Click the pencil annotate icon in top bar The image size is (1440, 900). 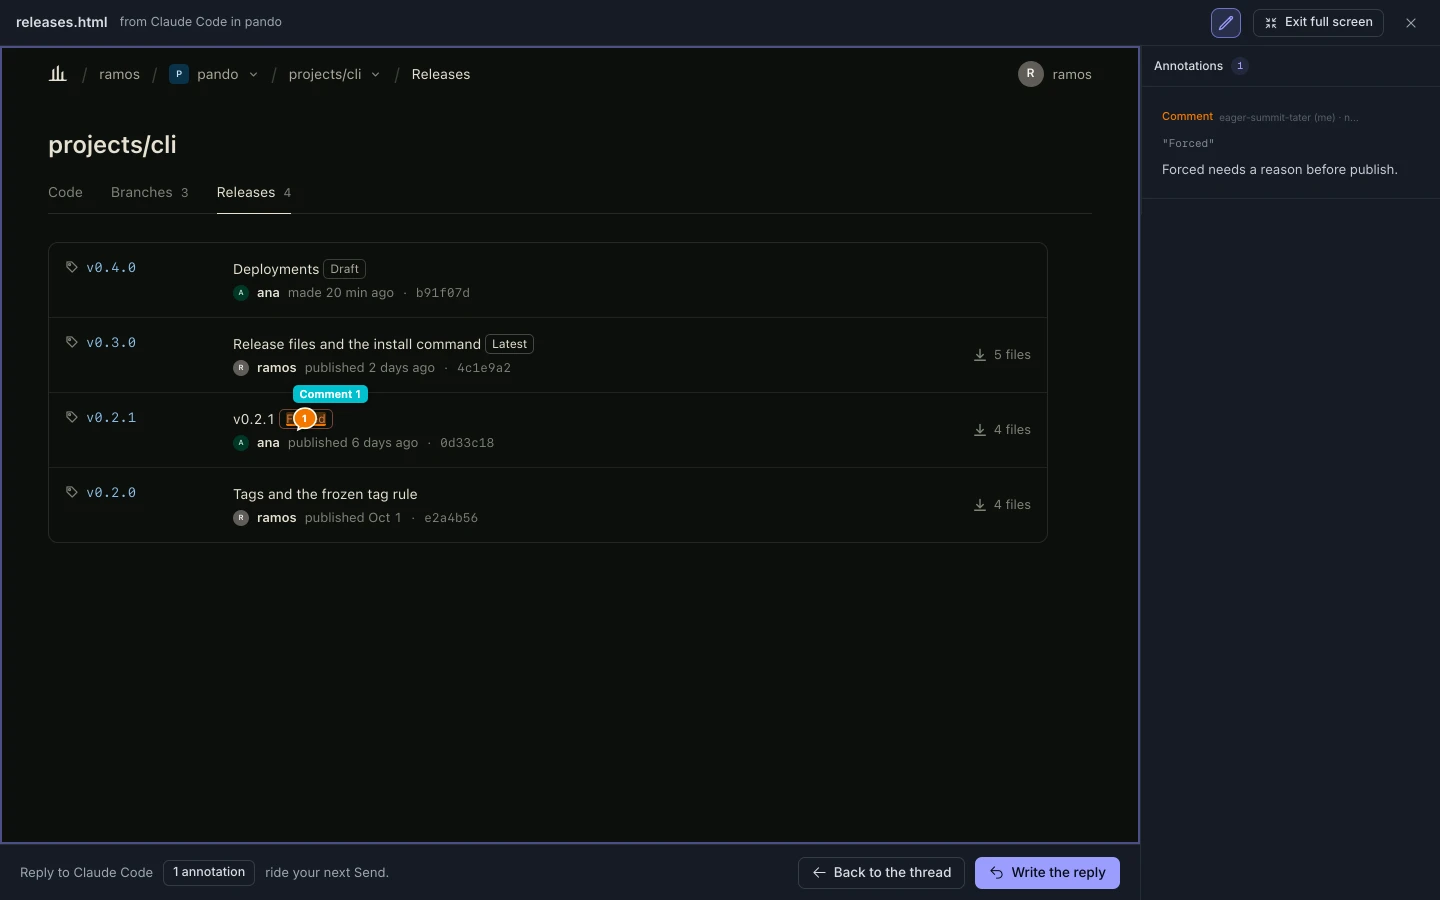[1226, 22]
